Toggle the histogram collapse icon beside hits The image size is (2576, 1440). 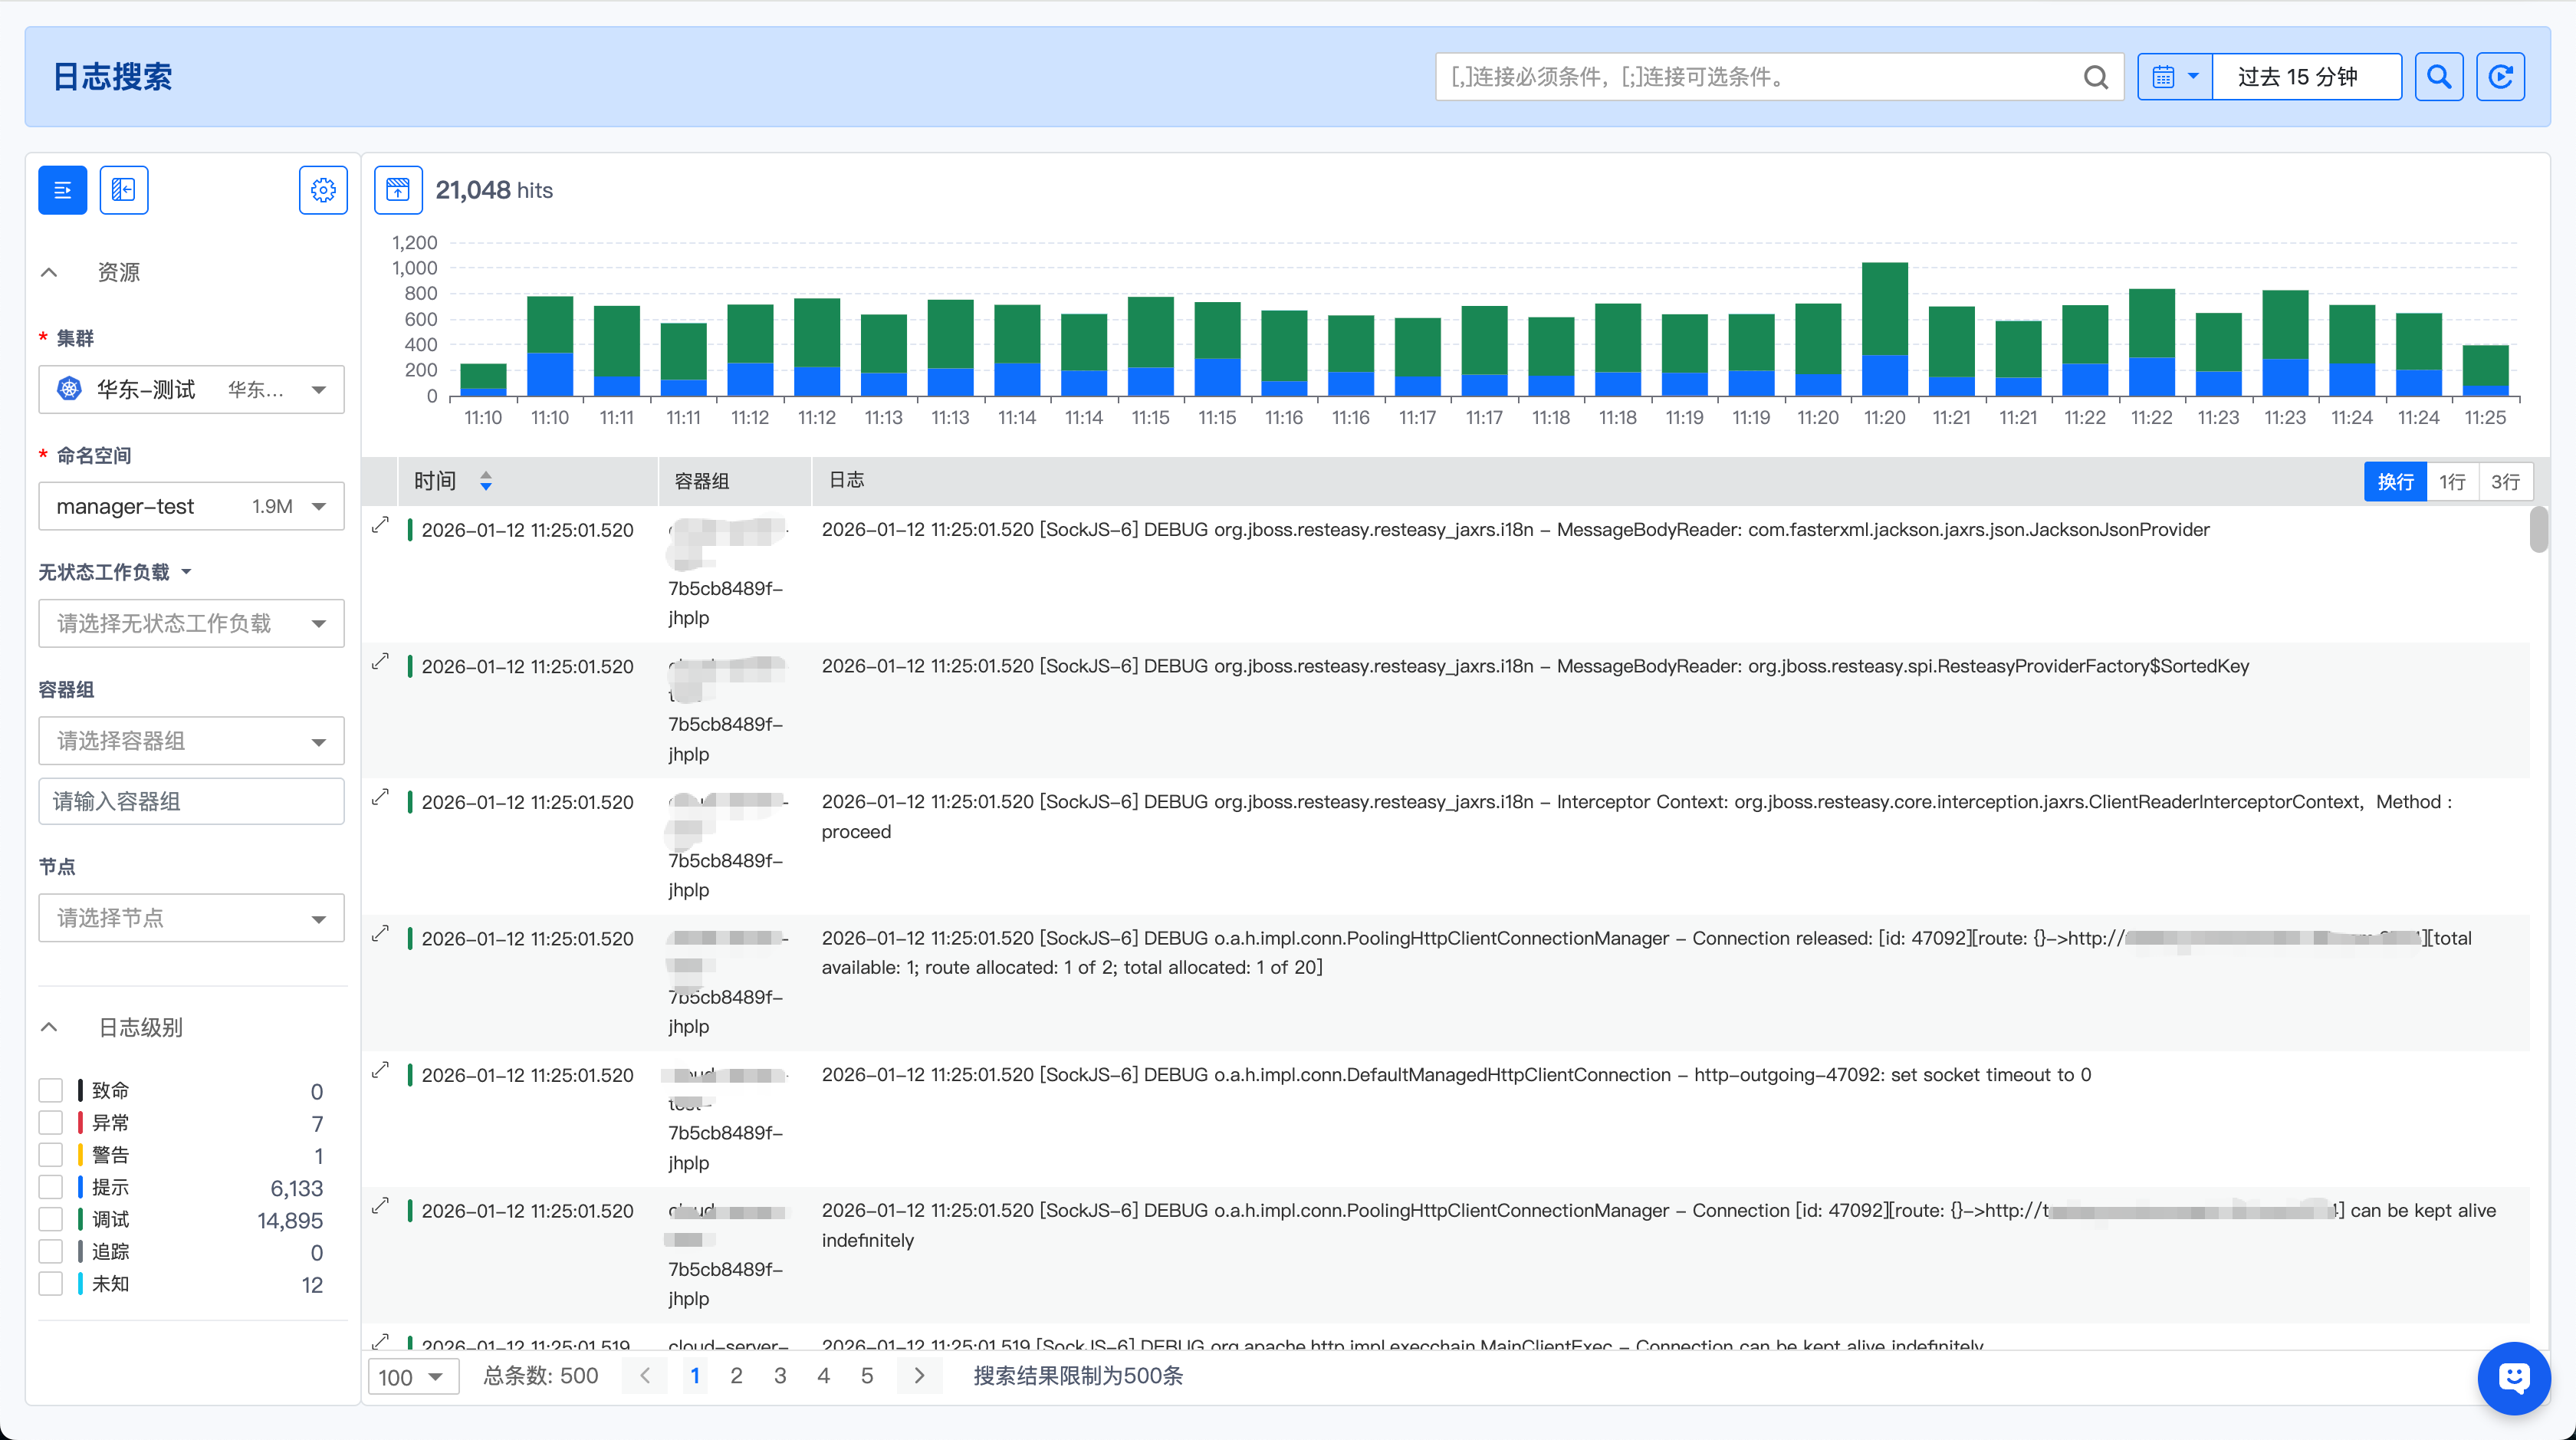pyautogui.click(x=398, y=190)
